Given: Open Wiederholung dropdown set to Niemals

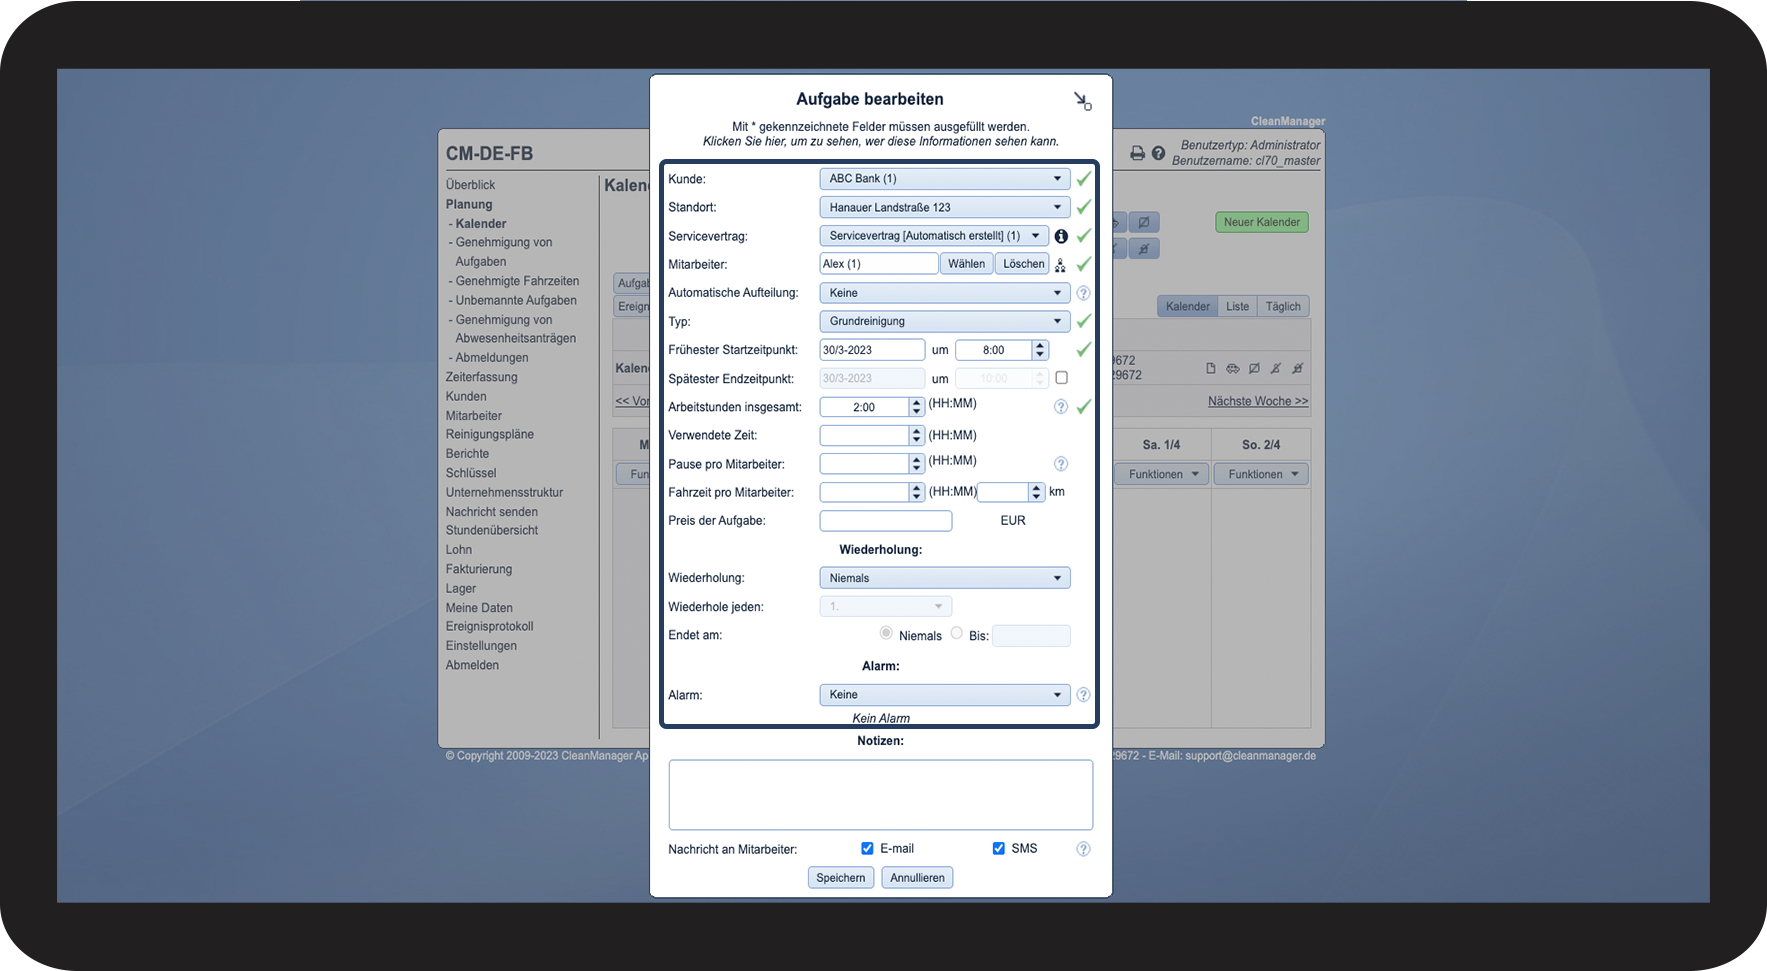Looking at the screenshot, I should pyautogui.click(x=944, y=578).
